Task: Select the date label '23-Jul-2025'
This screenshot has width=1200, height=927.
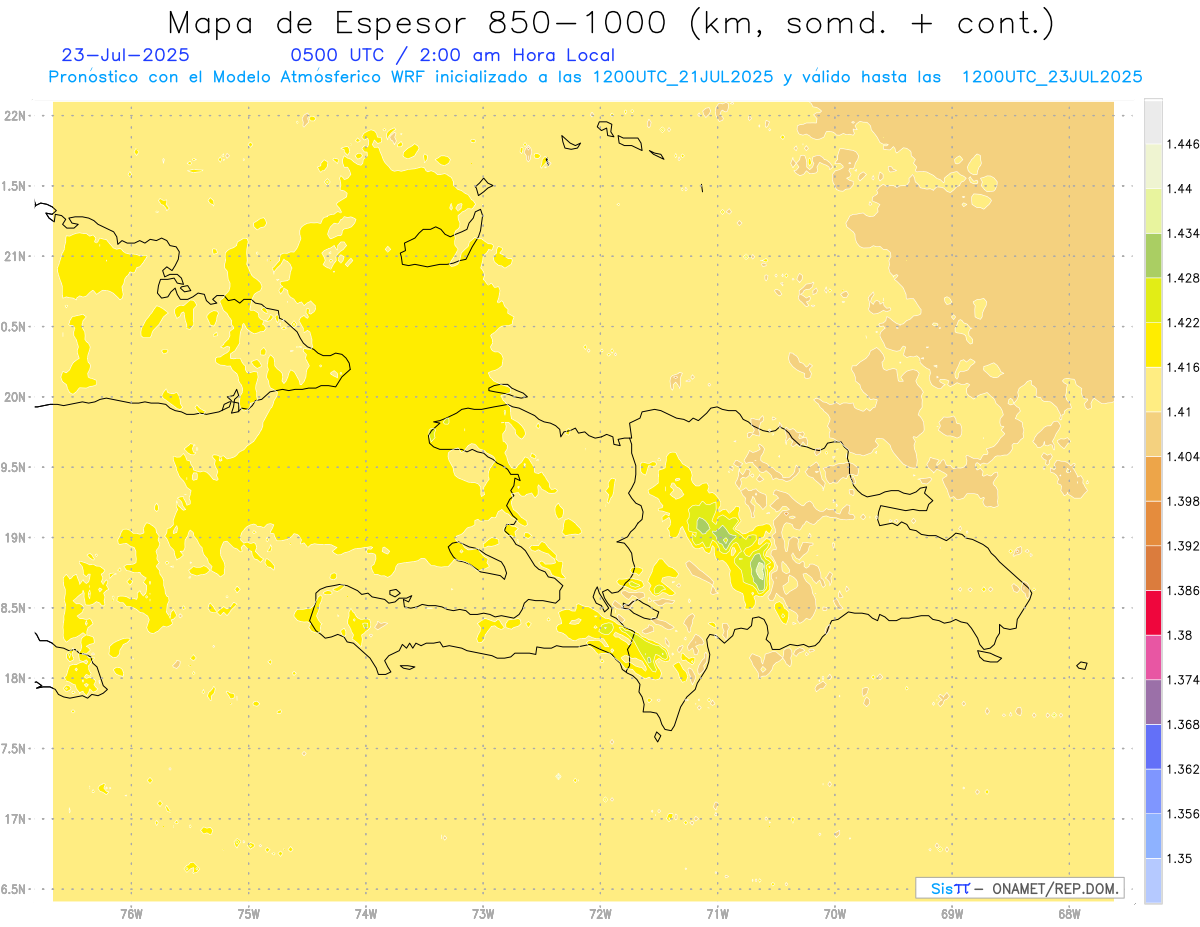Action: (125, 55)
